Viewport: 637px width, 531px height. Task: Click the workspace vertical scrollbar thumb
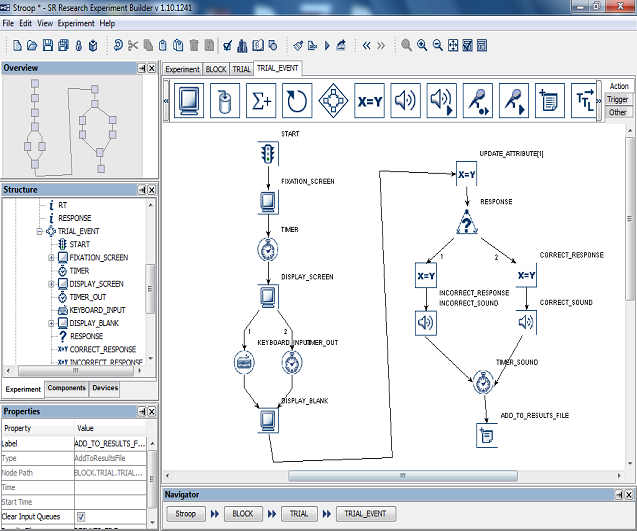point(630,219)
